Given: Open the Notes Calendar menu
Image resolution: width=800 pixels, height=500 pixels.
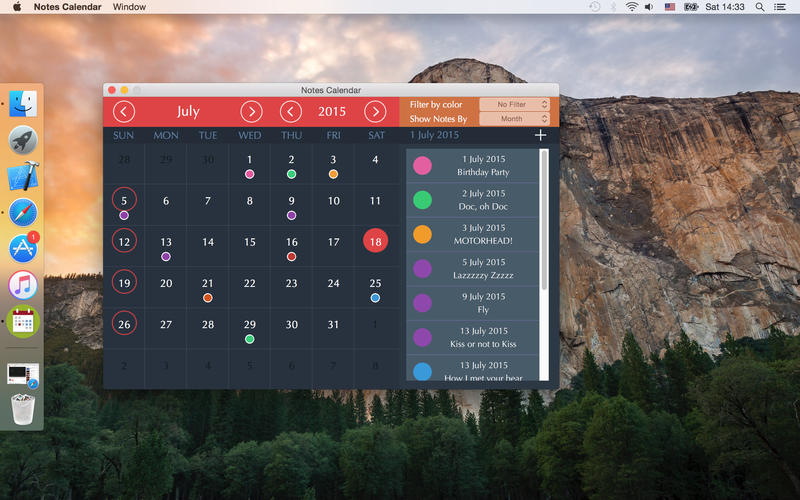Looking at the screenshot, I should pos(67,7).
